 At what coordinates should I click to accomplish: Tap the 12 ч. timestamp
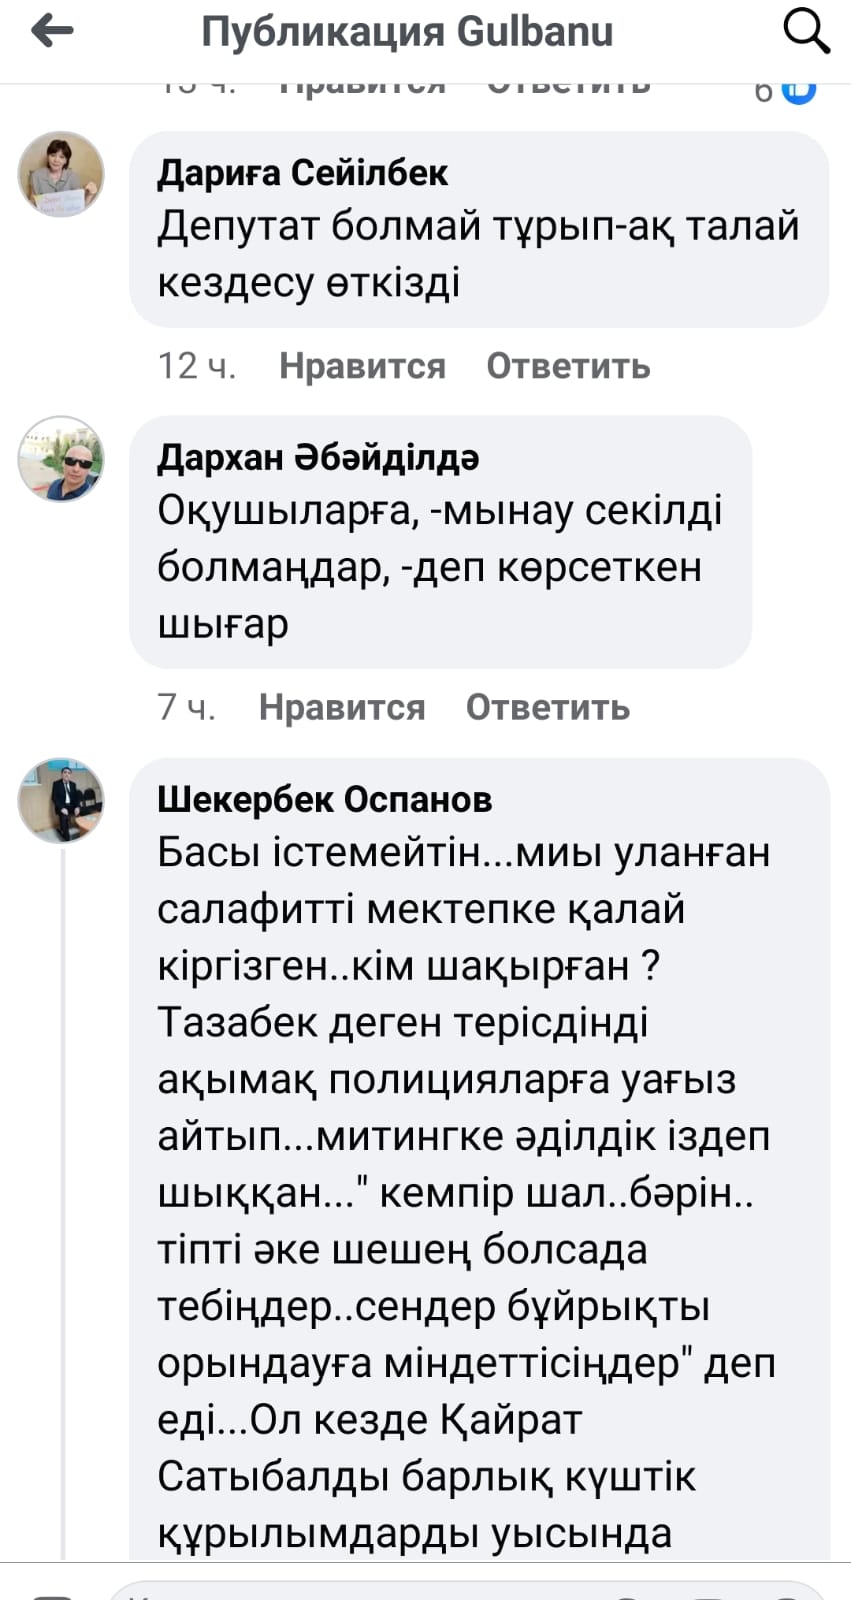point(197,366)
